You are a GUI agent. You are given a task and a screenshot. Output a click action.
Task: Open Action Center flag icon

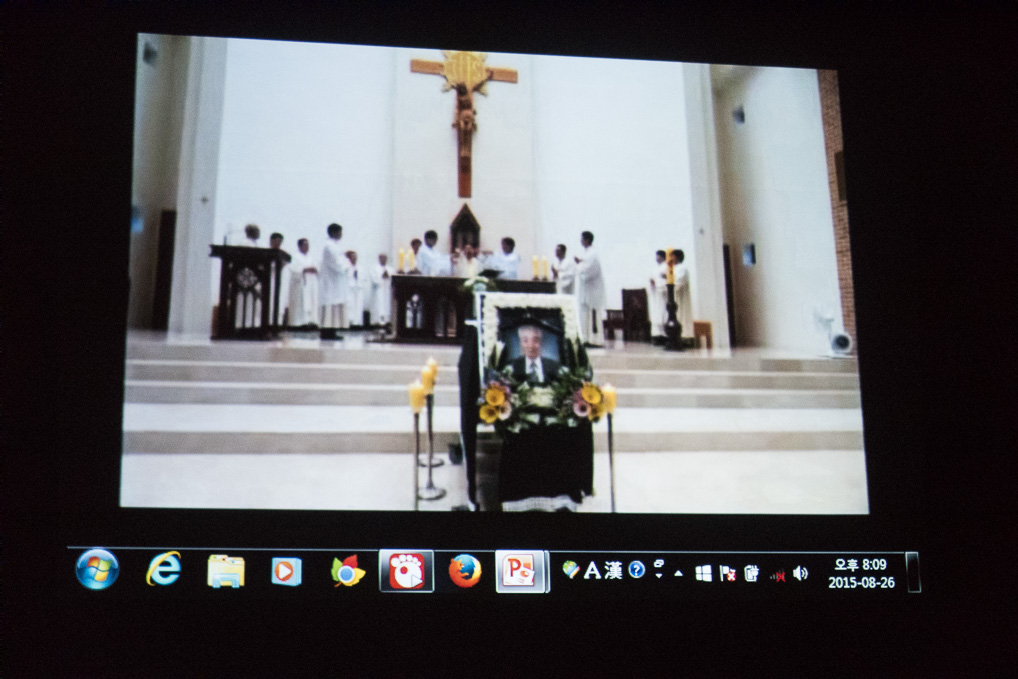pyautogui.click(x=727, y=573)
